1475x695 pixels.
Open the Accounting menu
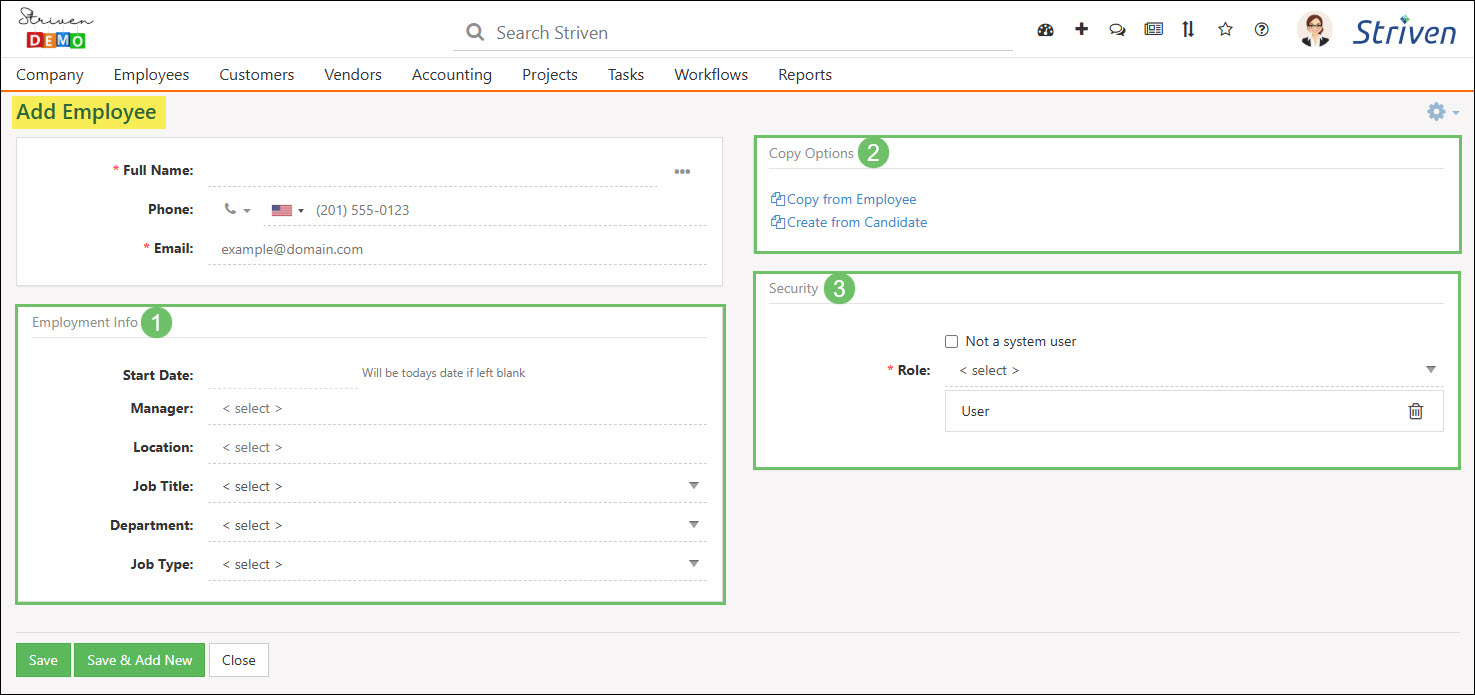451,75
